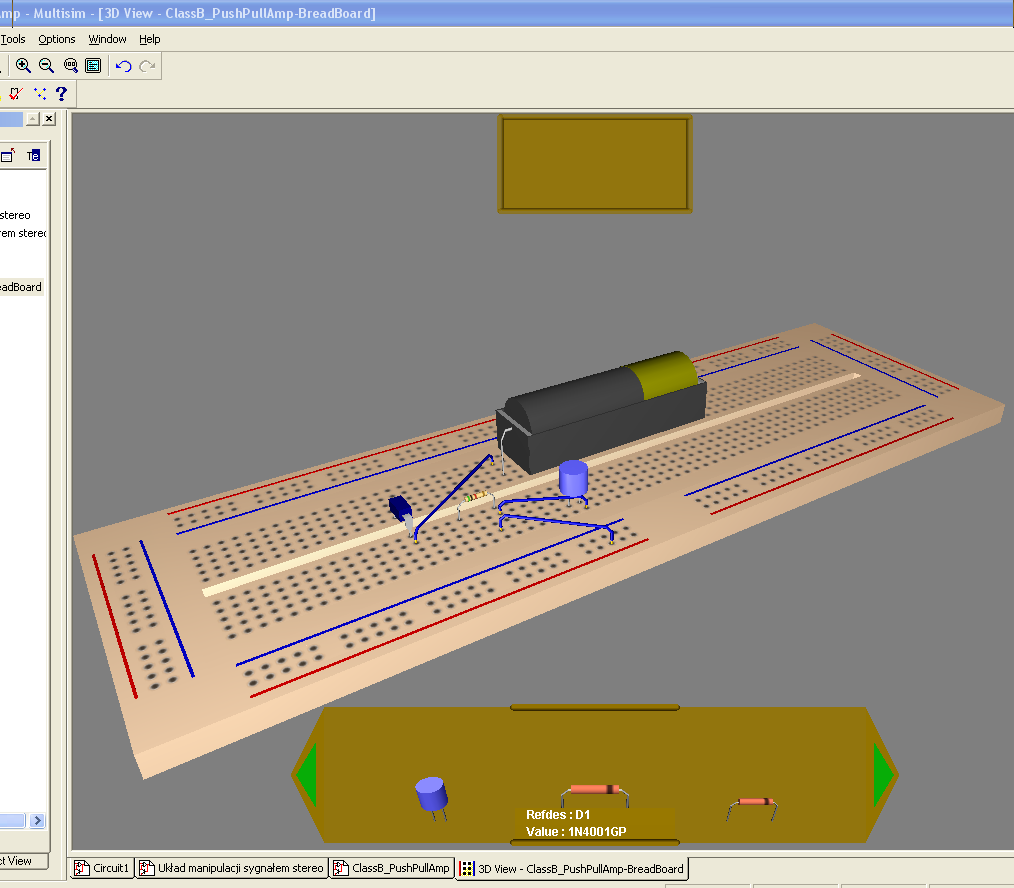Toggle the crosshair cursor icon on the toolbar
This screenshot has height=888, width=1014.
click(40, 93)
